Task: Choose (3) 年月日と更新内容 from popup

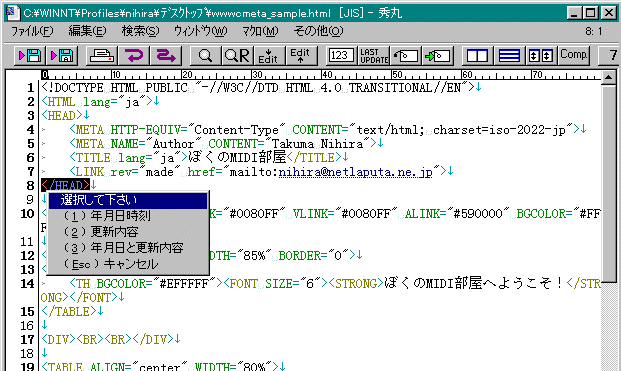Action: click(x=128, y=248)
